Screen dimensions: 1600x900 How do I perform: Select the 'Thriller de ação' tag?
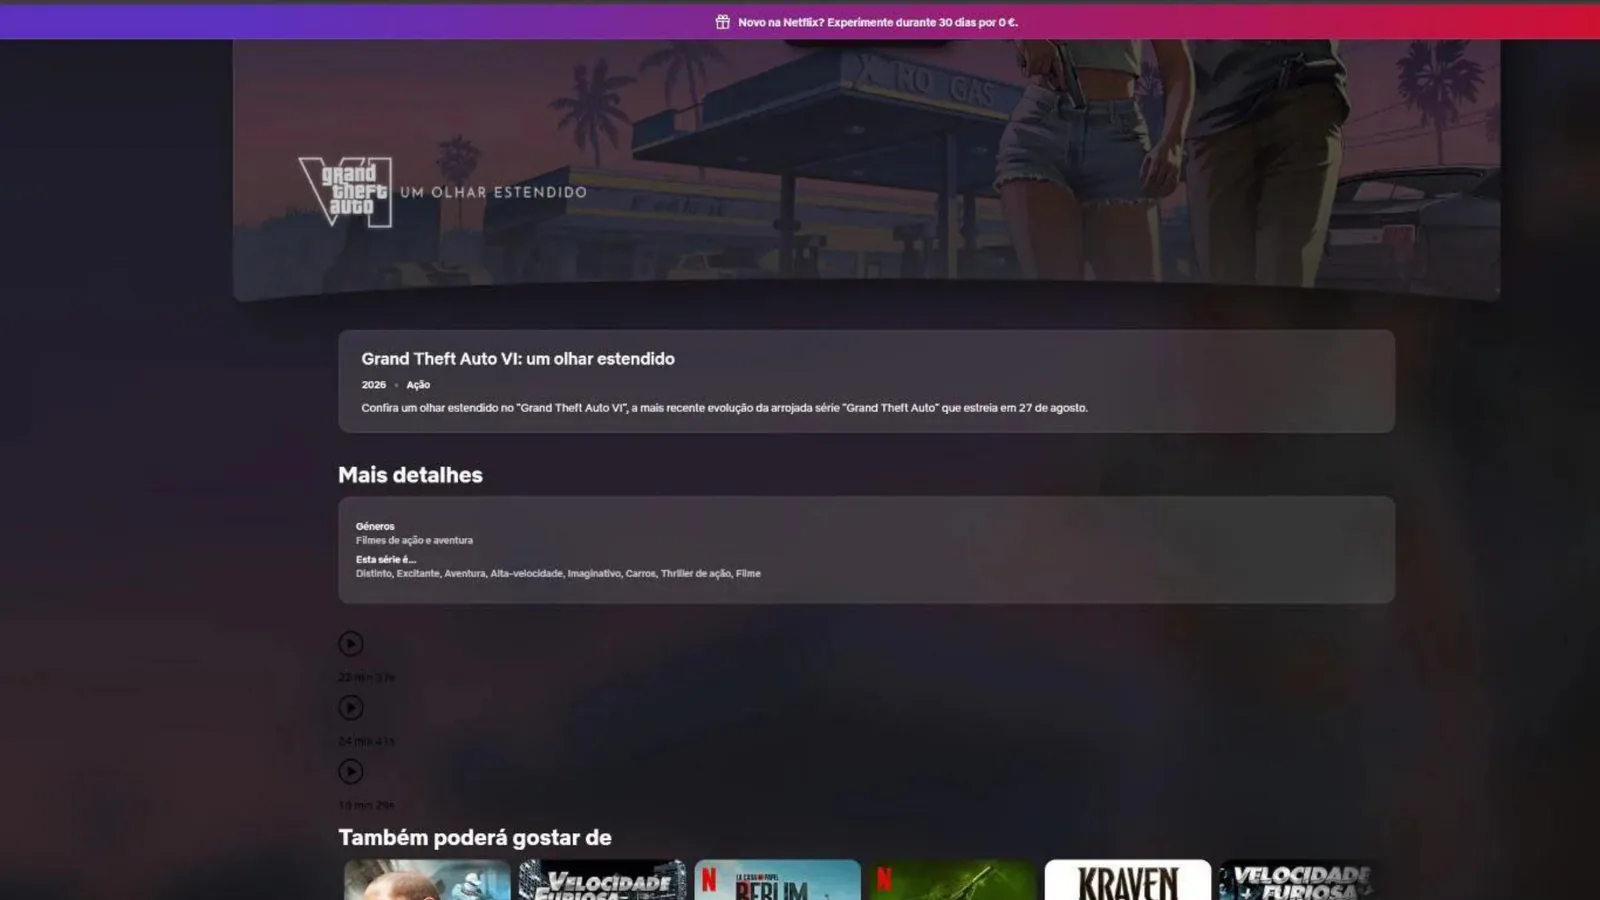696,573
